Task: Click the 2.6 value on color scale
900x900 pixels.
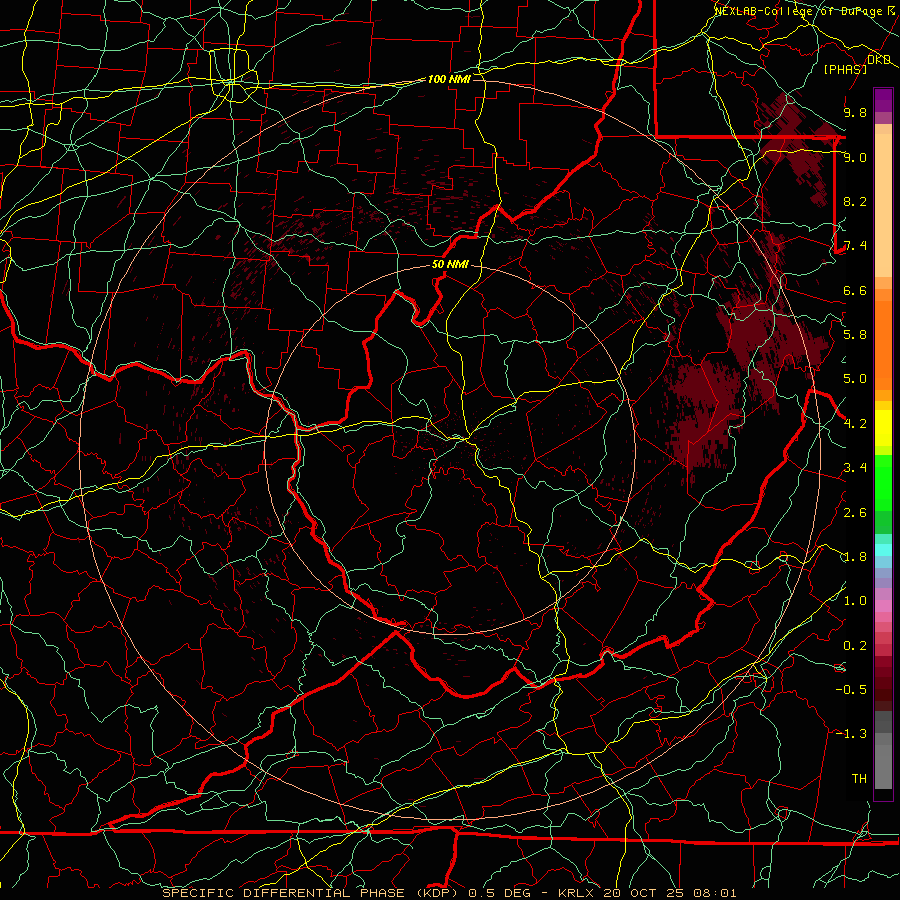Action: tap(855, 513)
